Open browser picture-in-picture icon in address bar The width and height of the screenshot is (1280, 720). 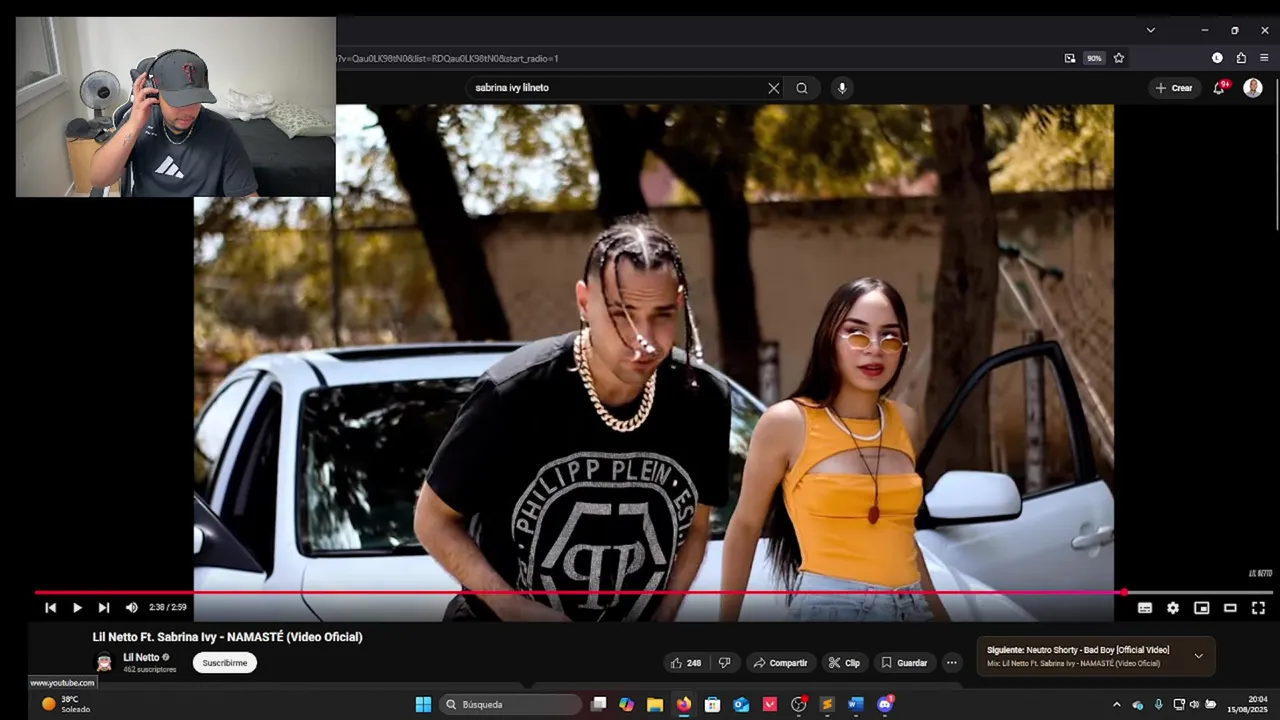pyautogui.click(x=1070, y=58)
